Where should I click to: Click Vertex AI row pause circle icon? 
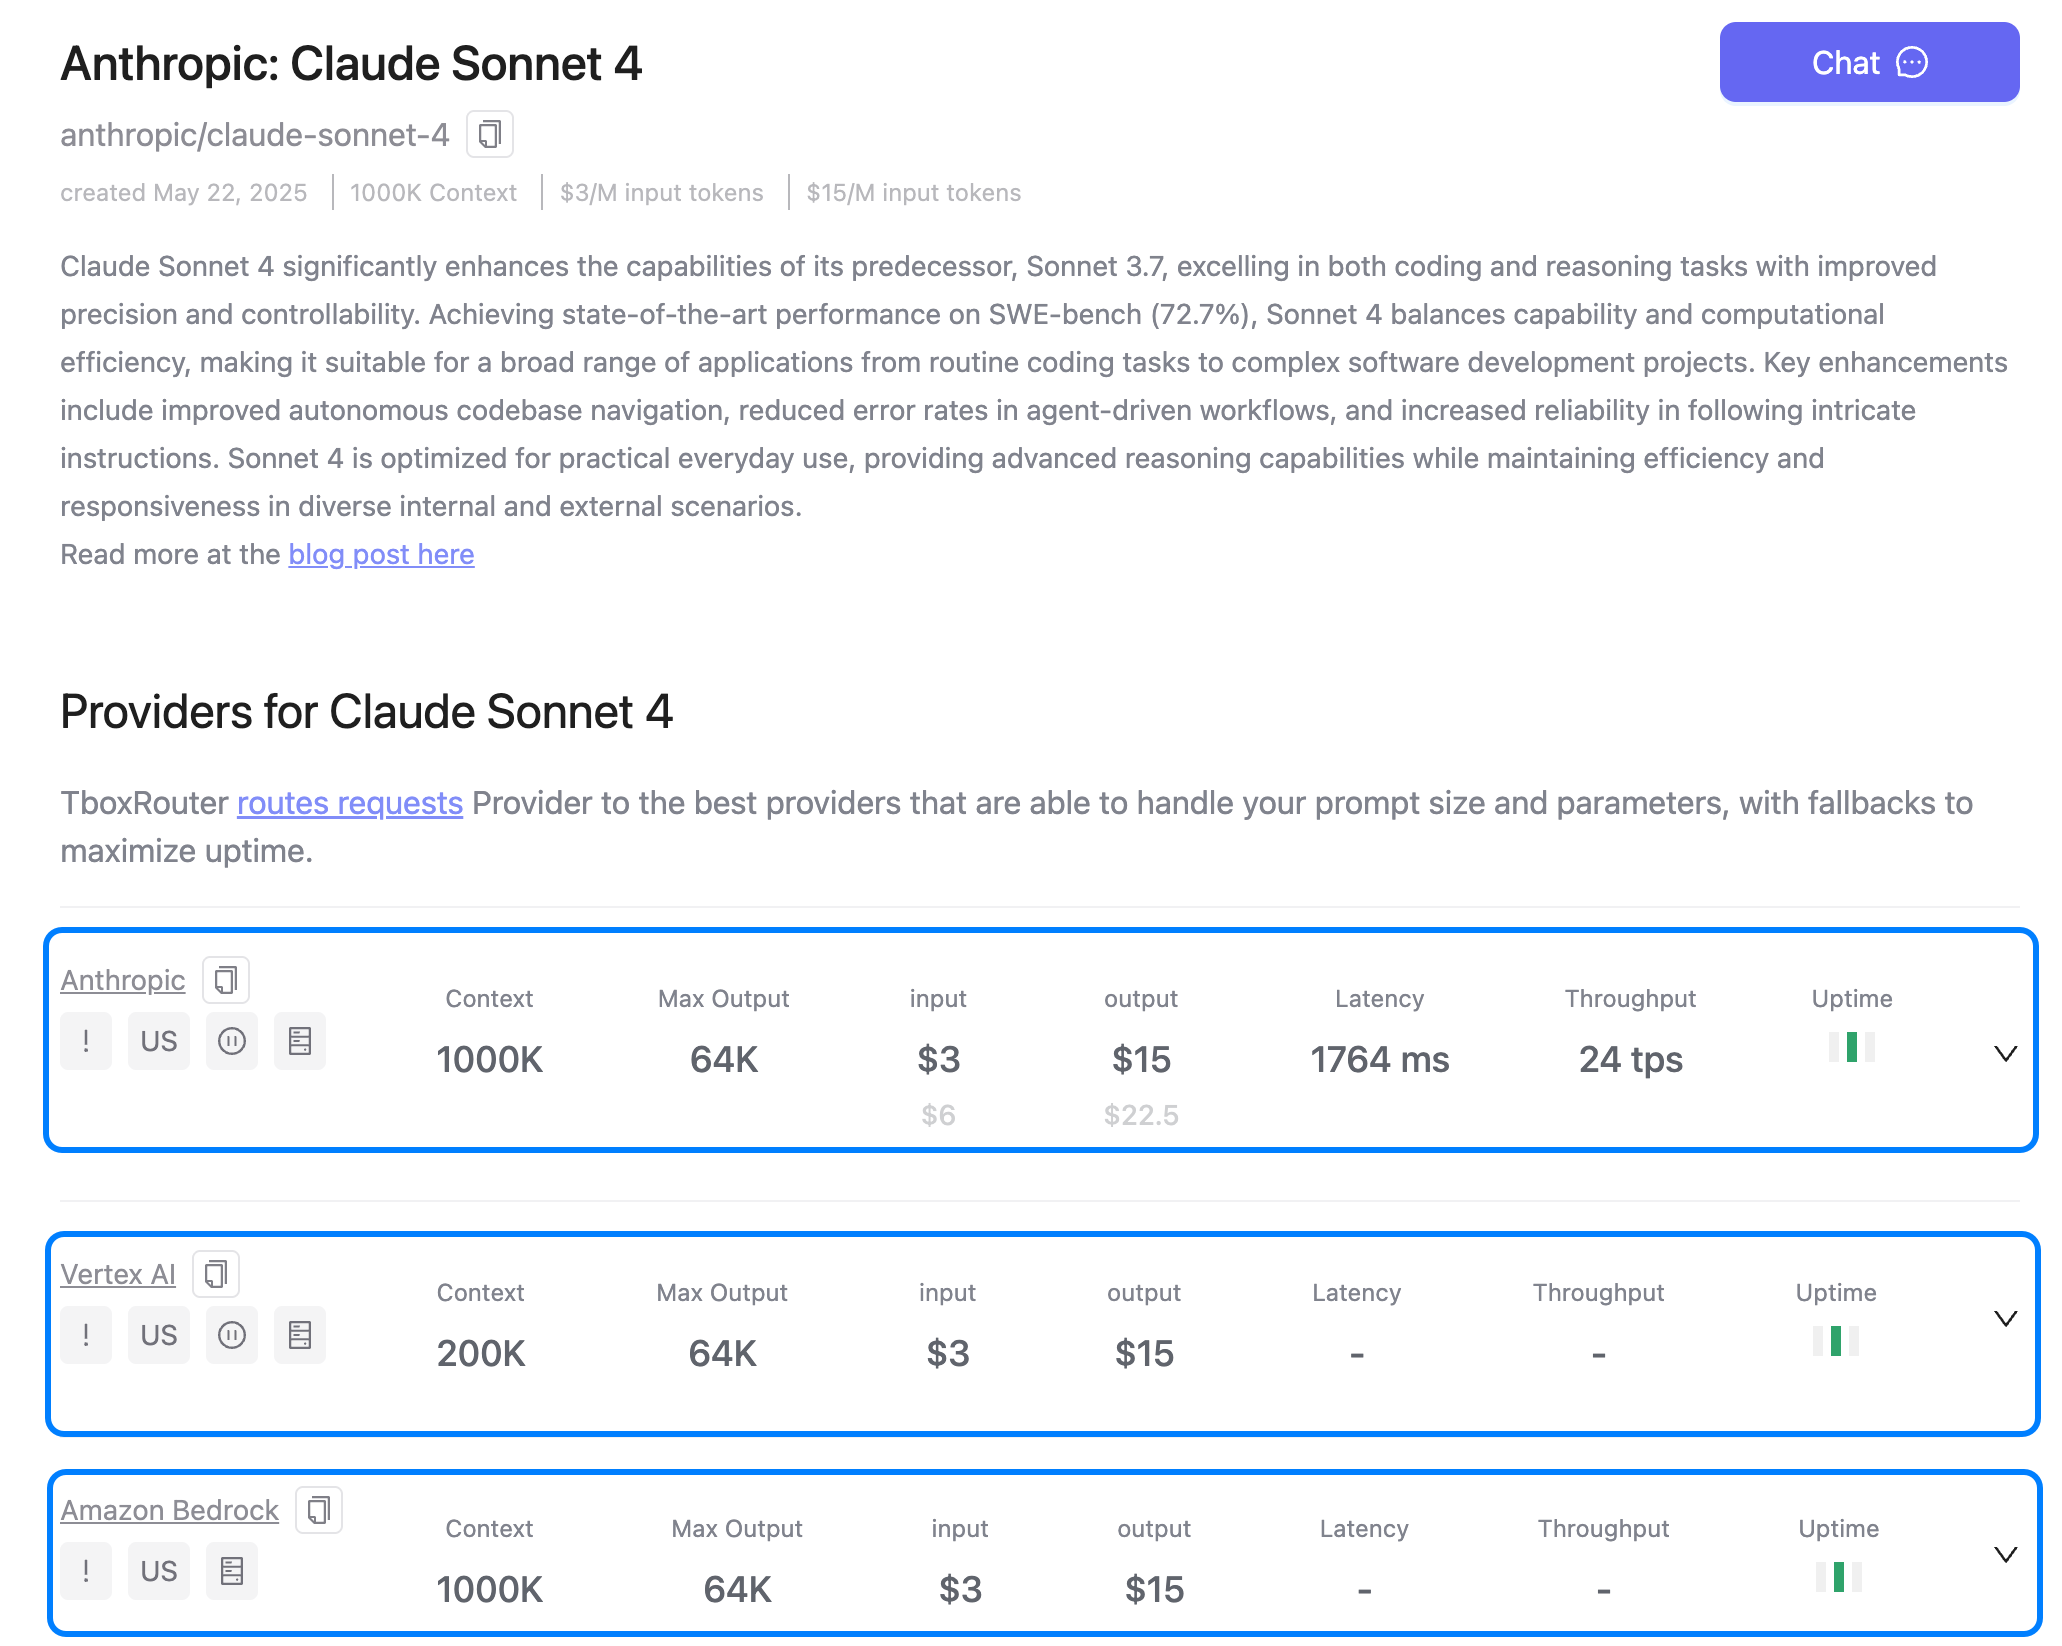tap(232, 1335)
